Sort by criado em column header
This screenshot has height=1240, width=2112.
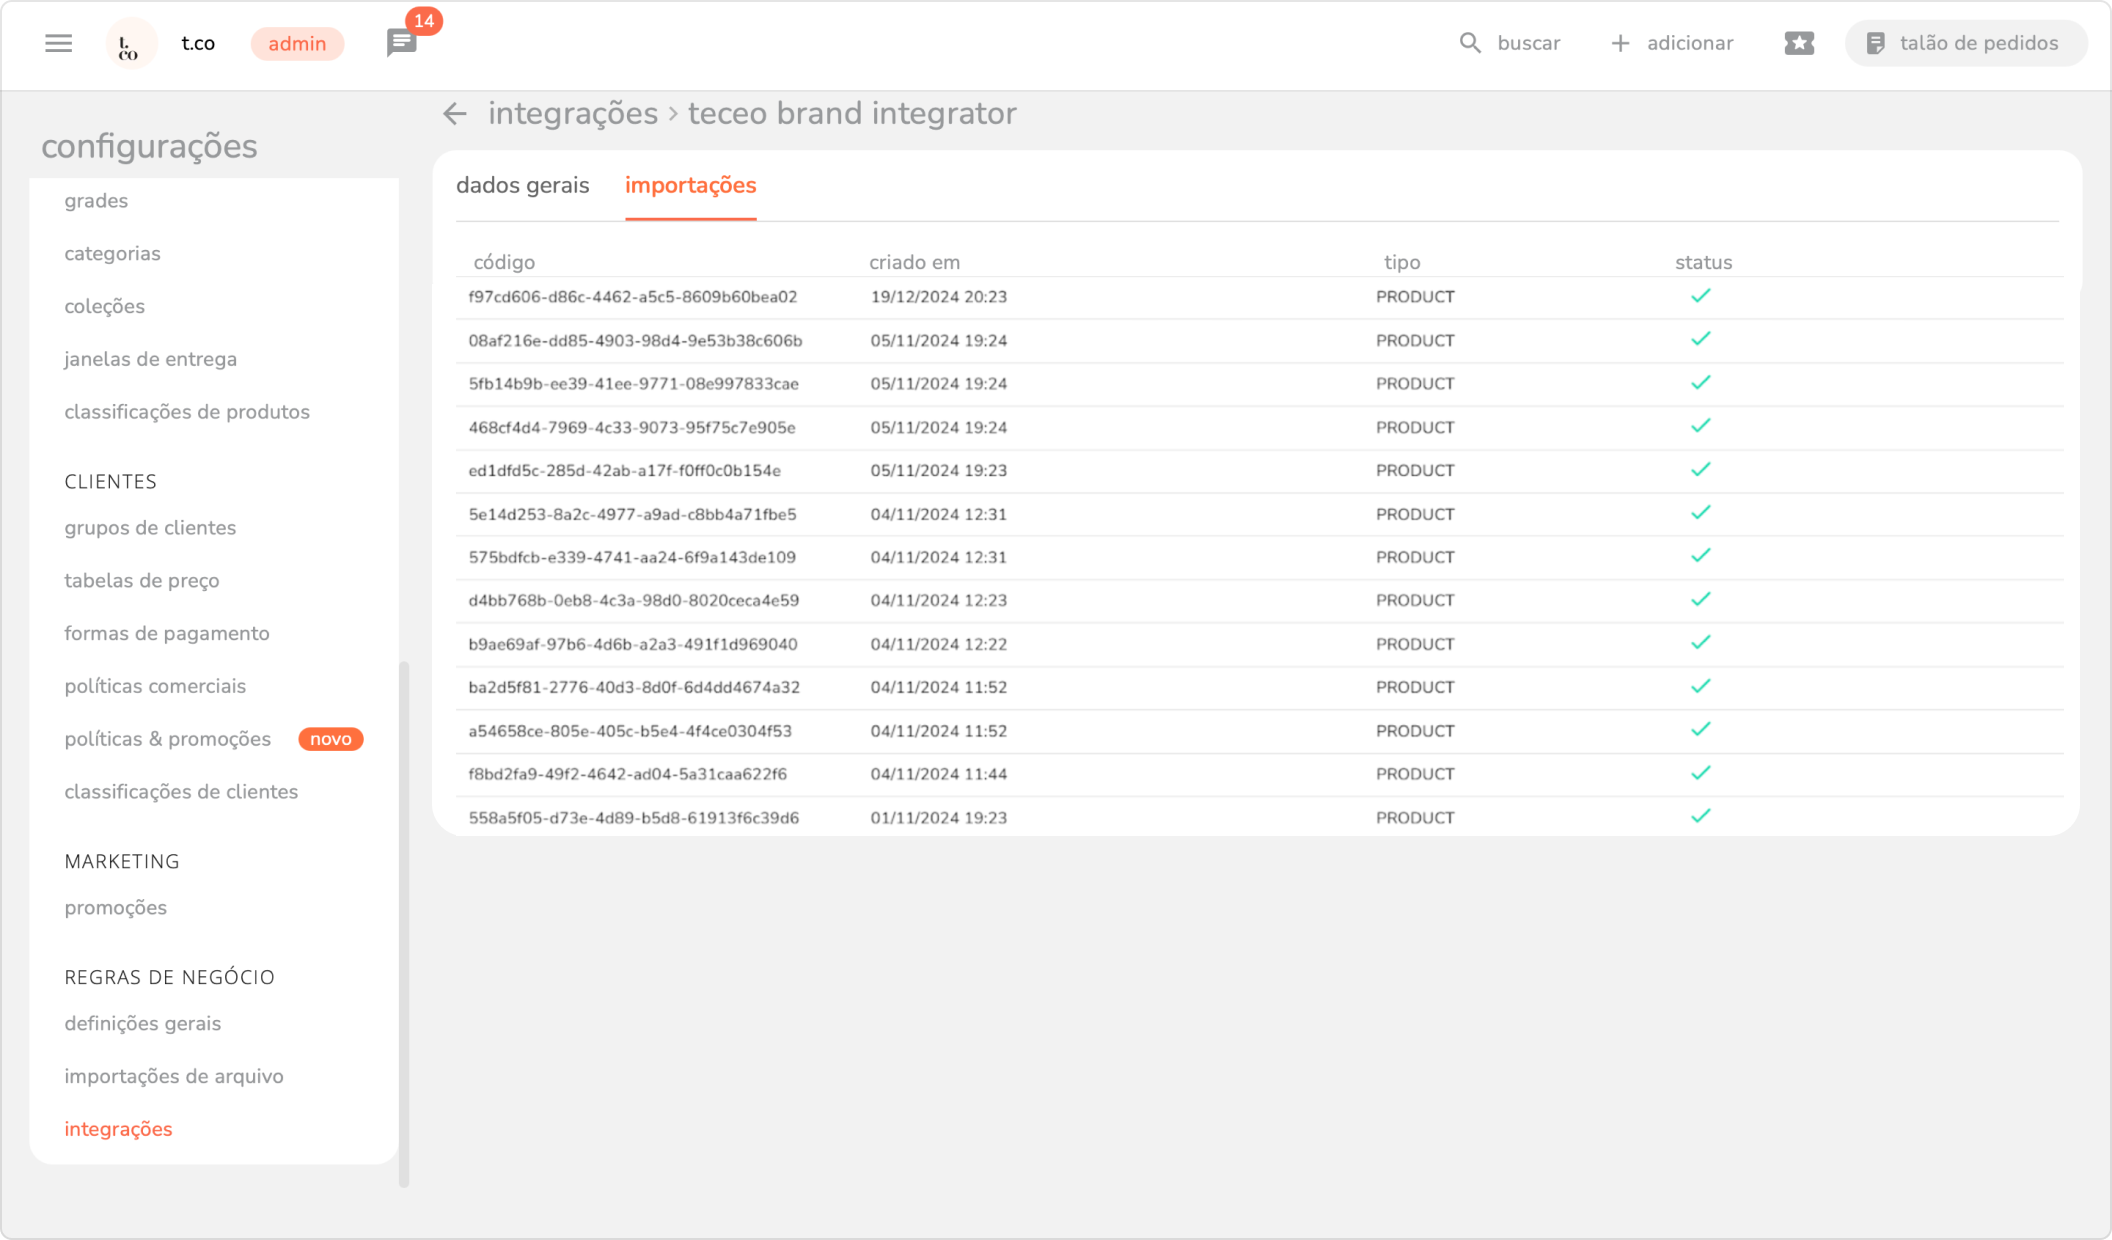[914, 262]
